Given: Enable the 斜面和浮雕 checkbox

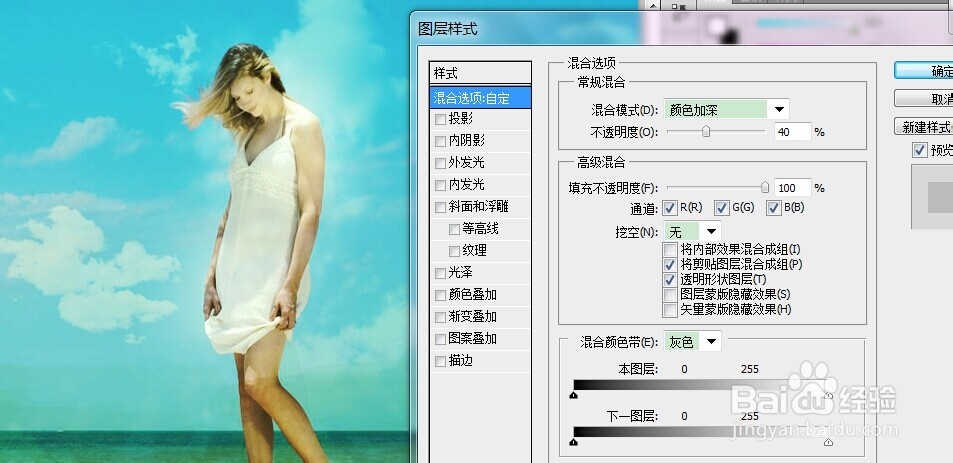Looking at the screenshot, I should pos(441,207).
